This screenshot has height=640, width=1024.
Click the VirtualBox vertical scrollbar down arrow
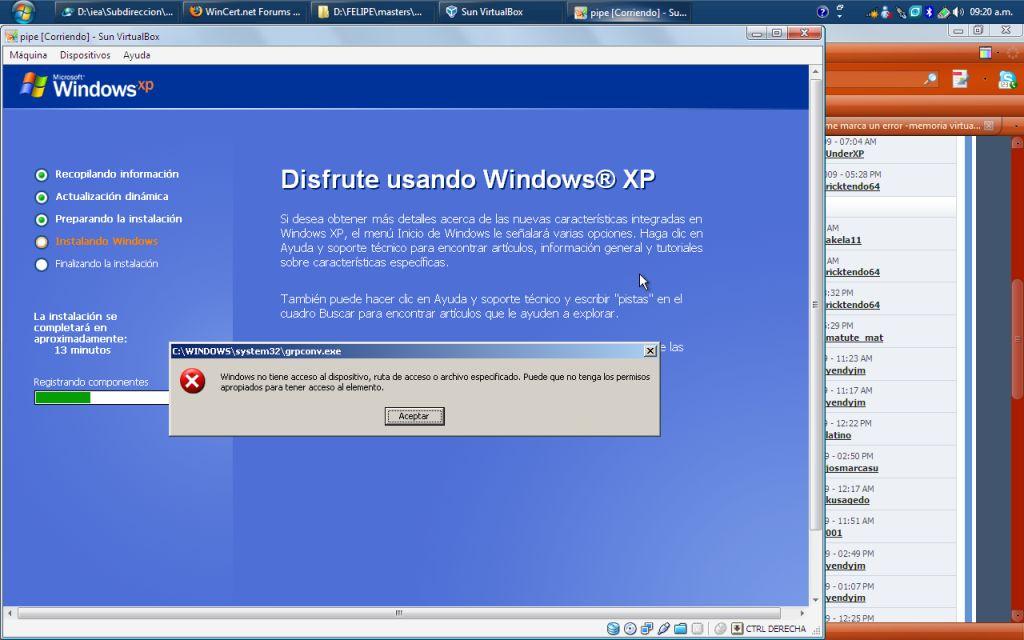point(816,600)
